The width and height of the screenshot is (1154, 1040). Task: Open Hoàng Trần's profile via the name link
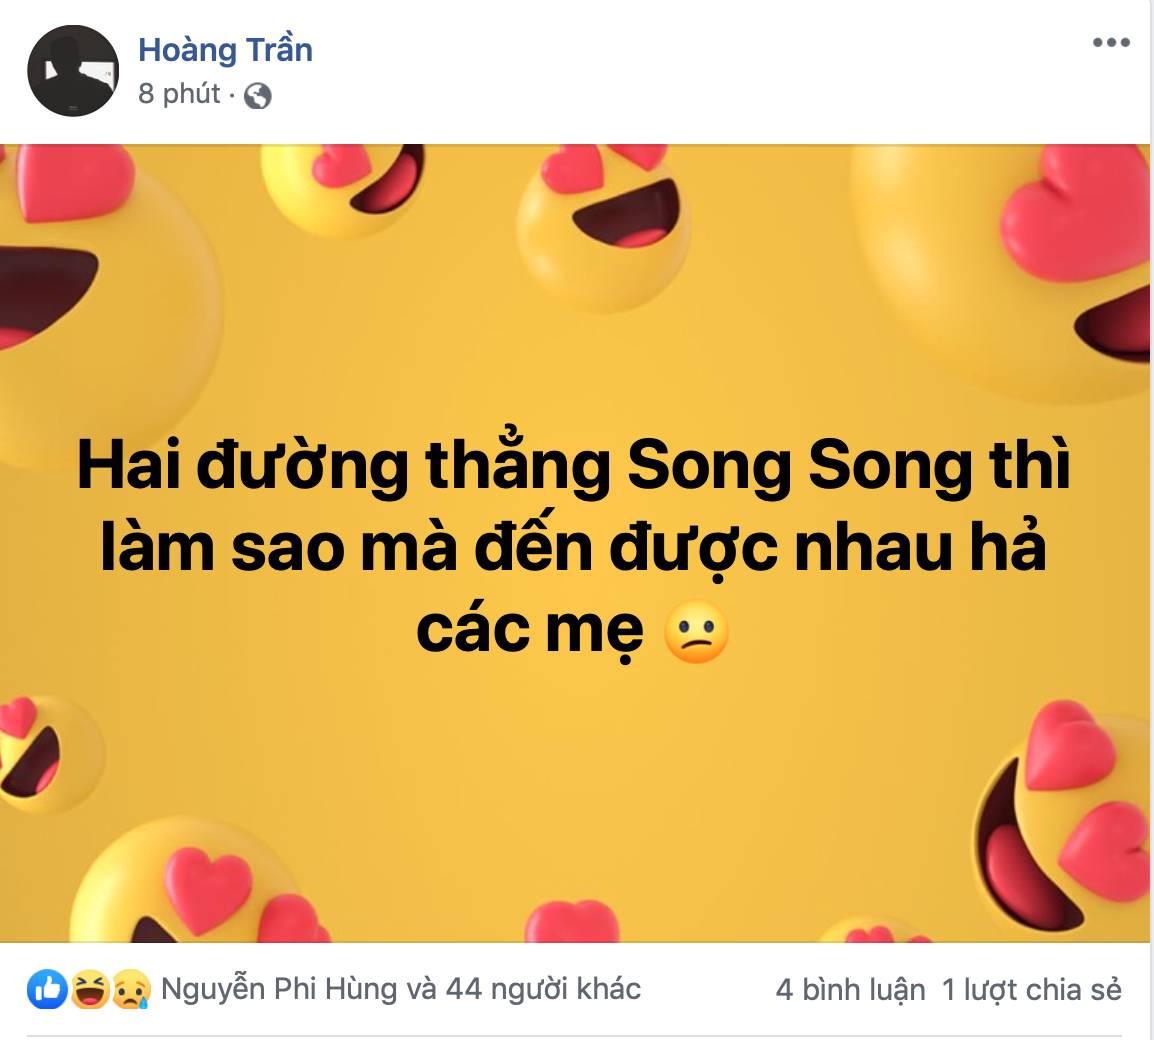[224, 48]
